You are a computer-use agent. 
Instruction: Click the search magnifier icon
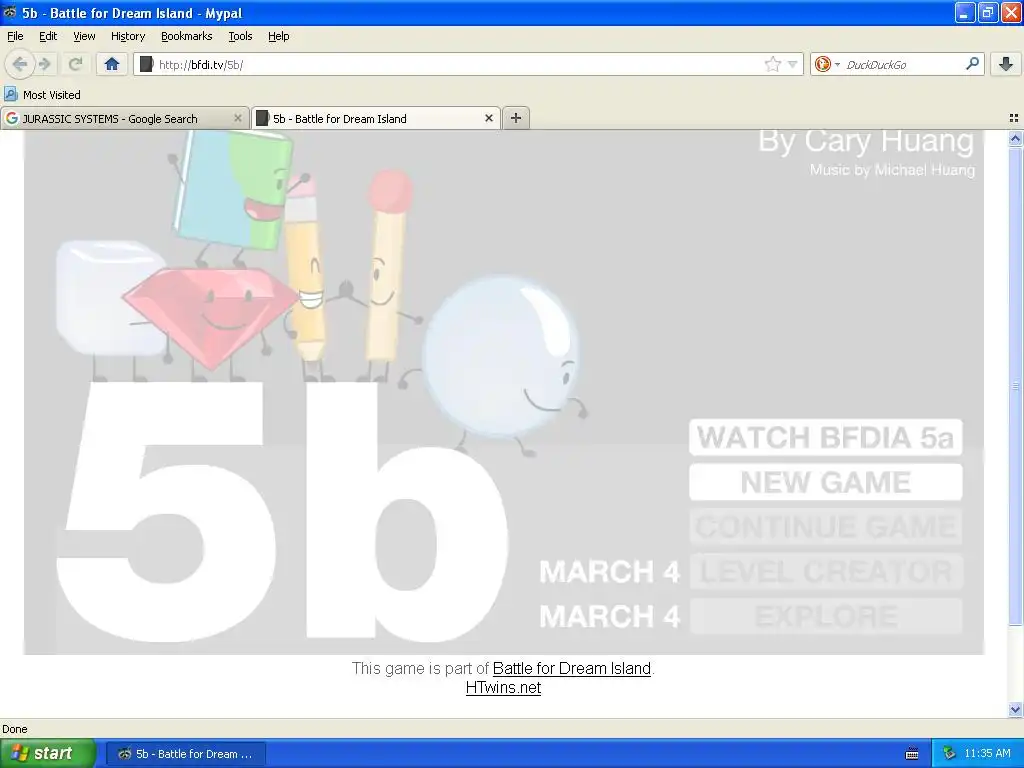click(972, 64)
